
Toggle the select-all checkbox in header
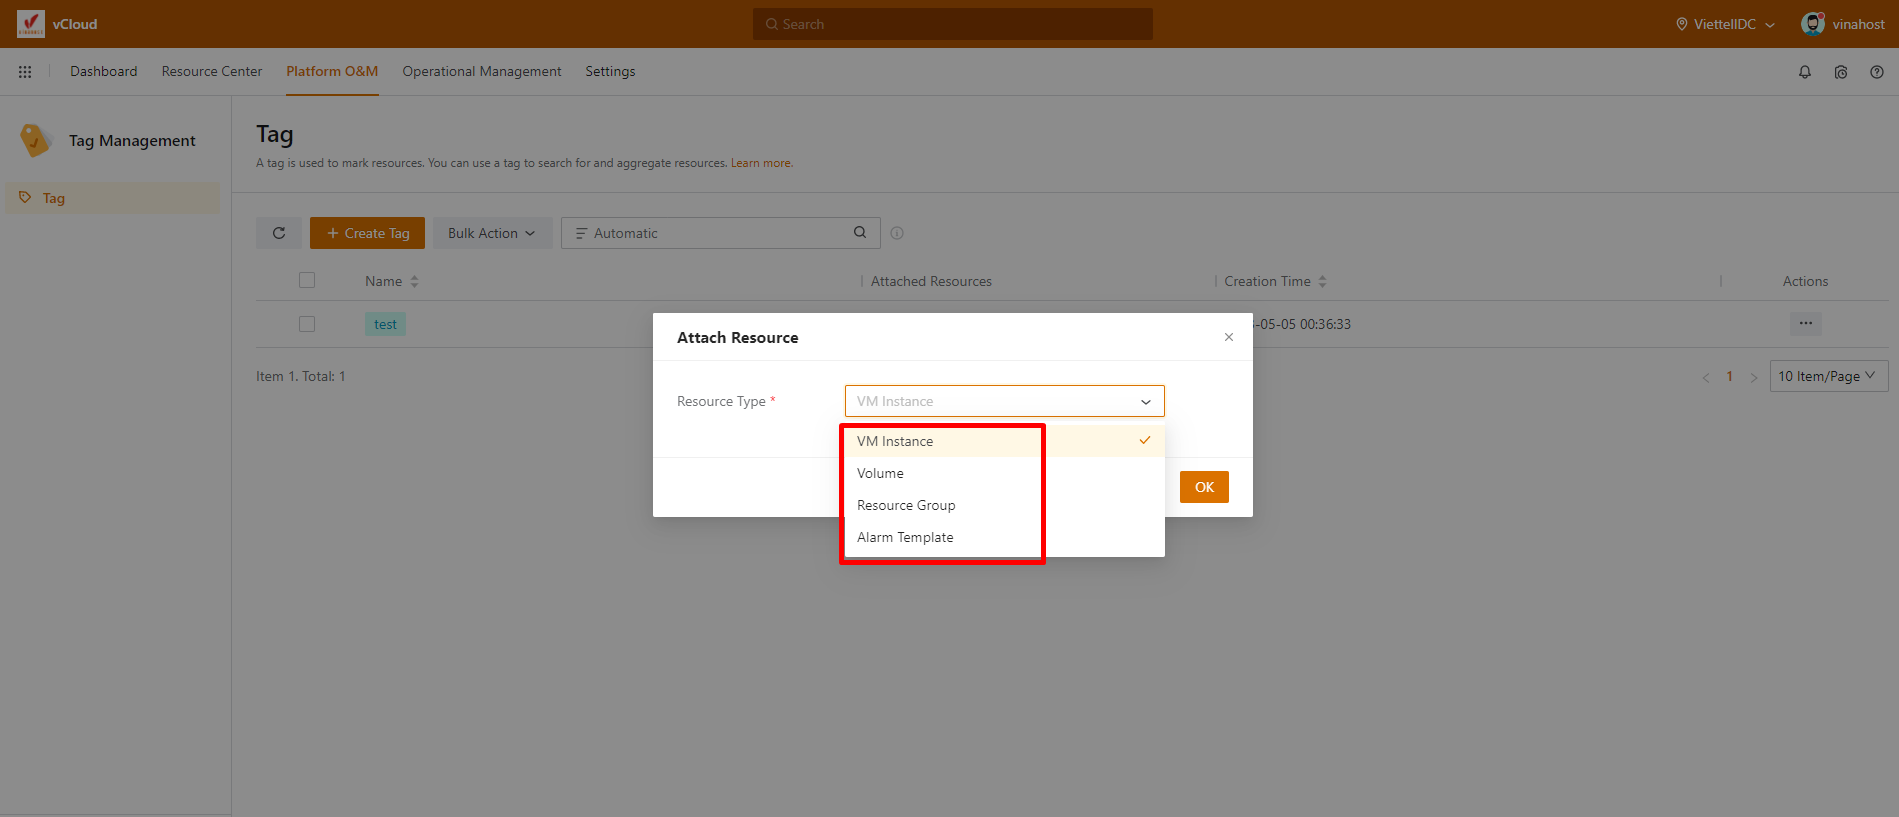pos(307,281)
